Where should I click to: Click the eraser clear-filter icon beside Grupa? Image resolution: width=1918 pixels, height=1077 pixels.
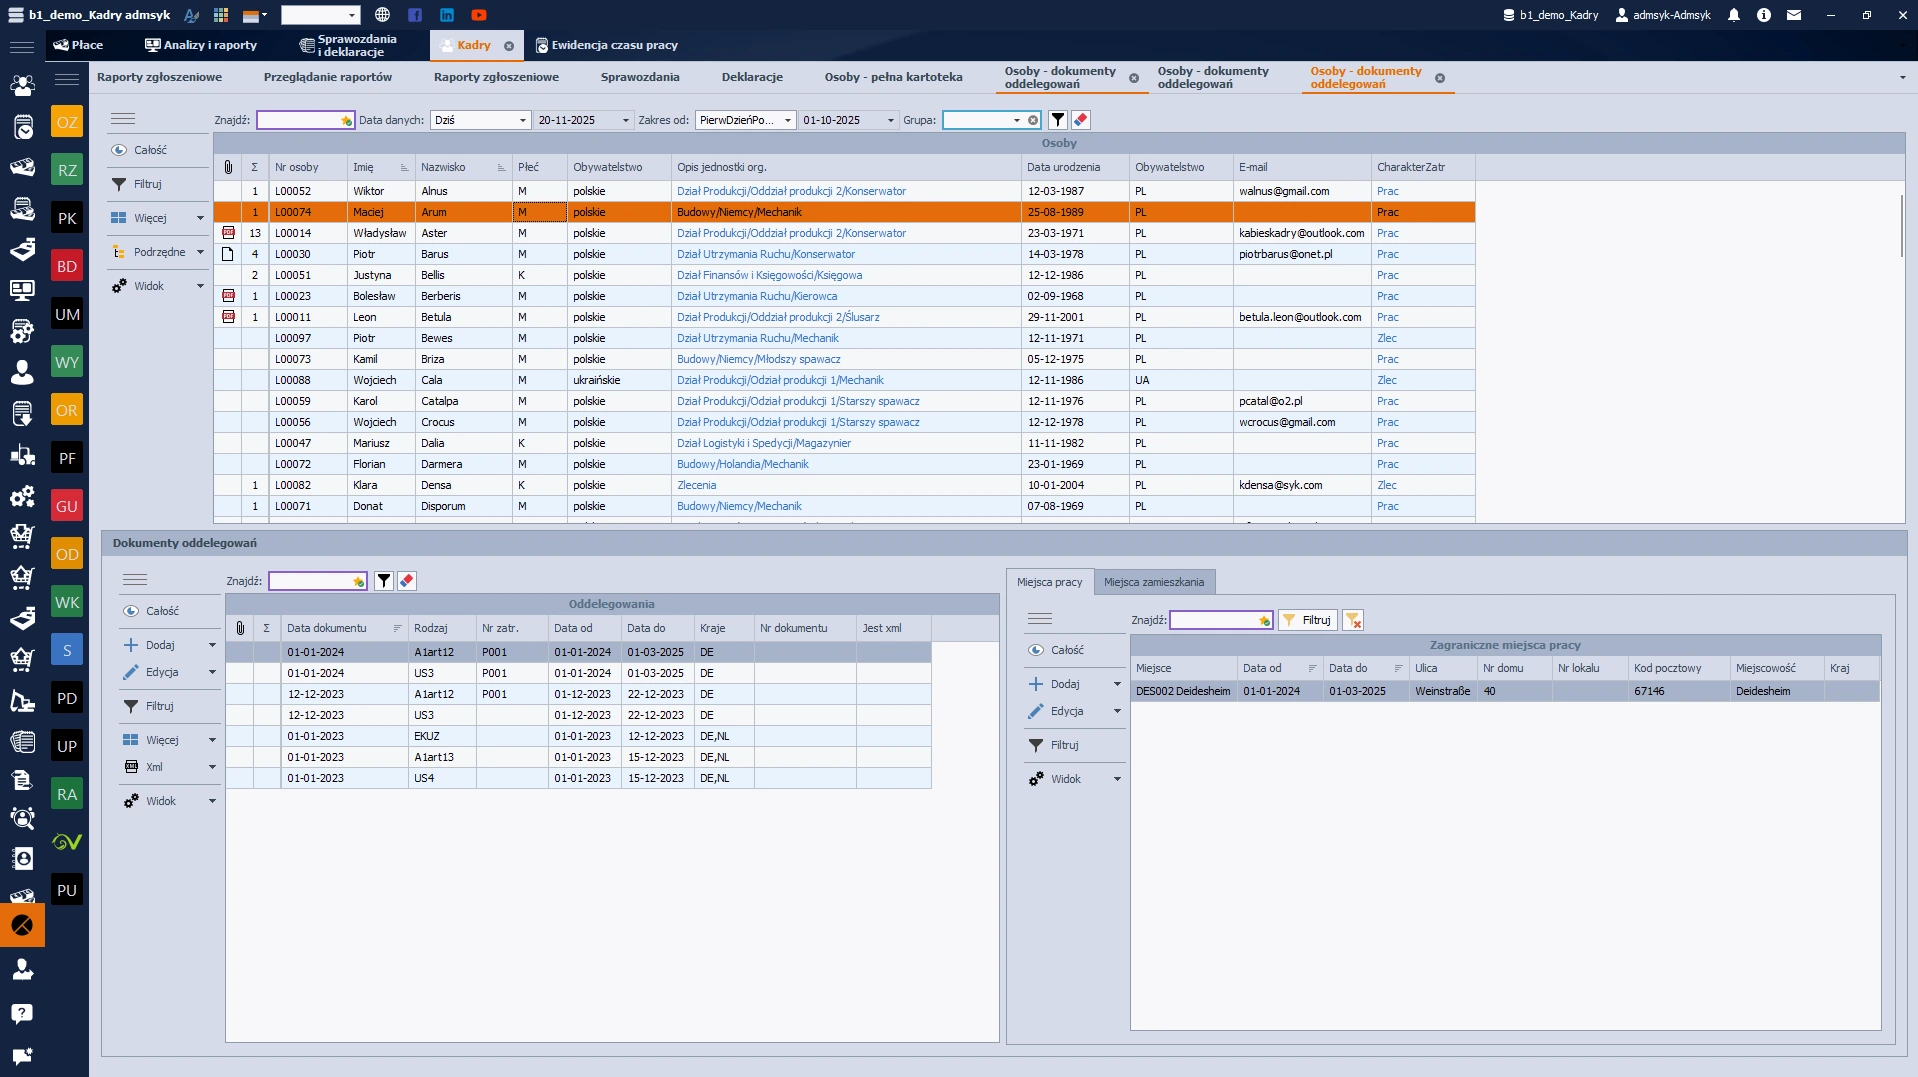point(1080,120)
